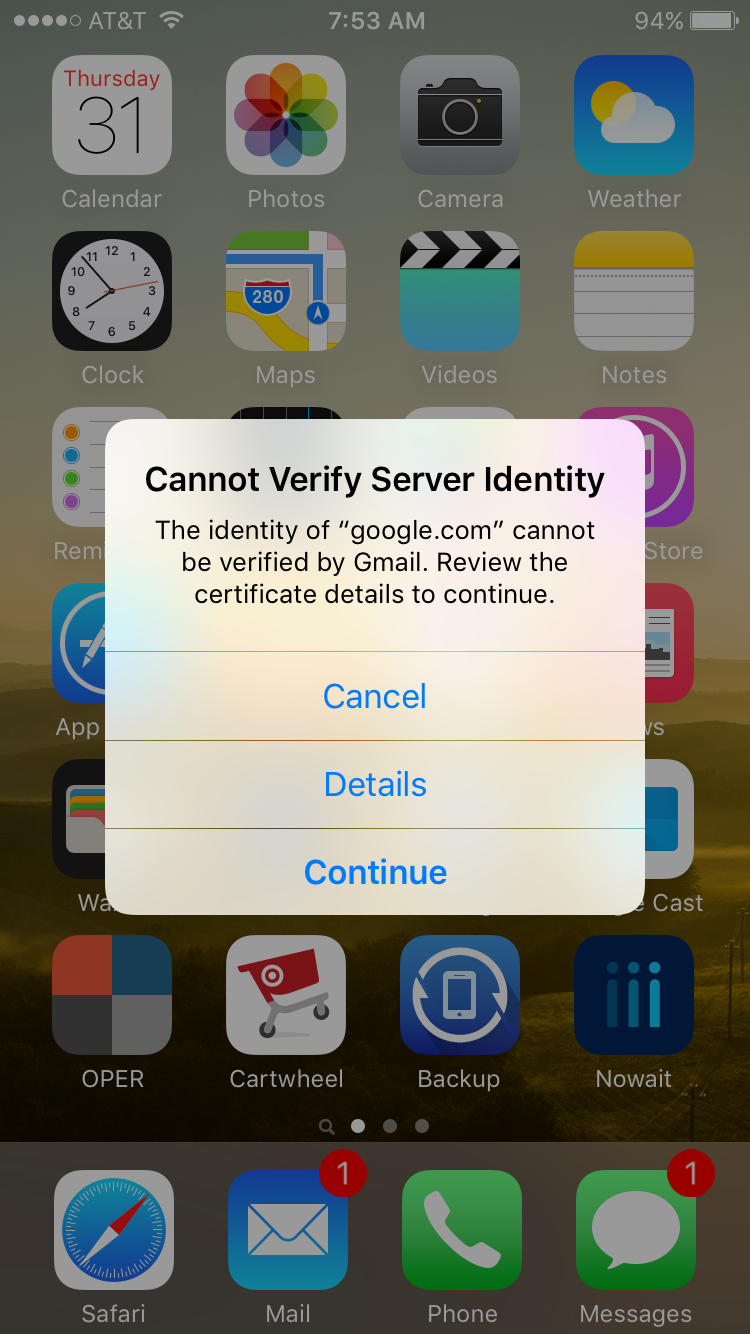Launch the Clock app
Screen dimensions: 750x1334
[112, 291]
